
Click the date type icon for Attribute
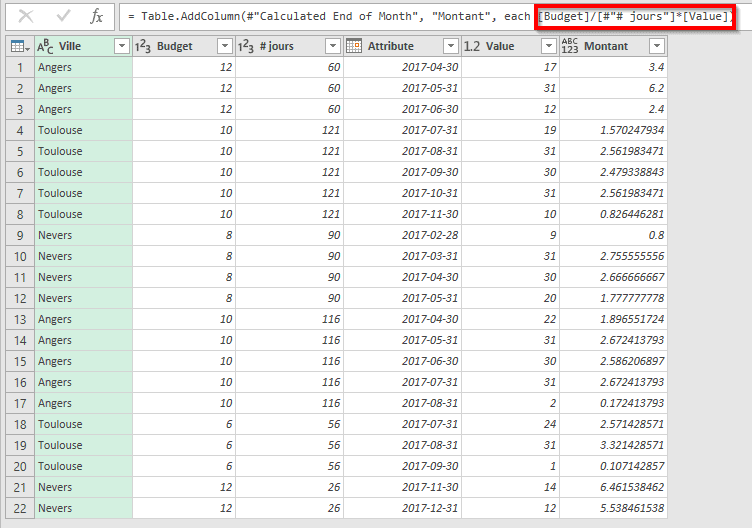(354, 46)
